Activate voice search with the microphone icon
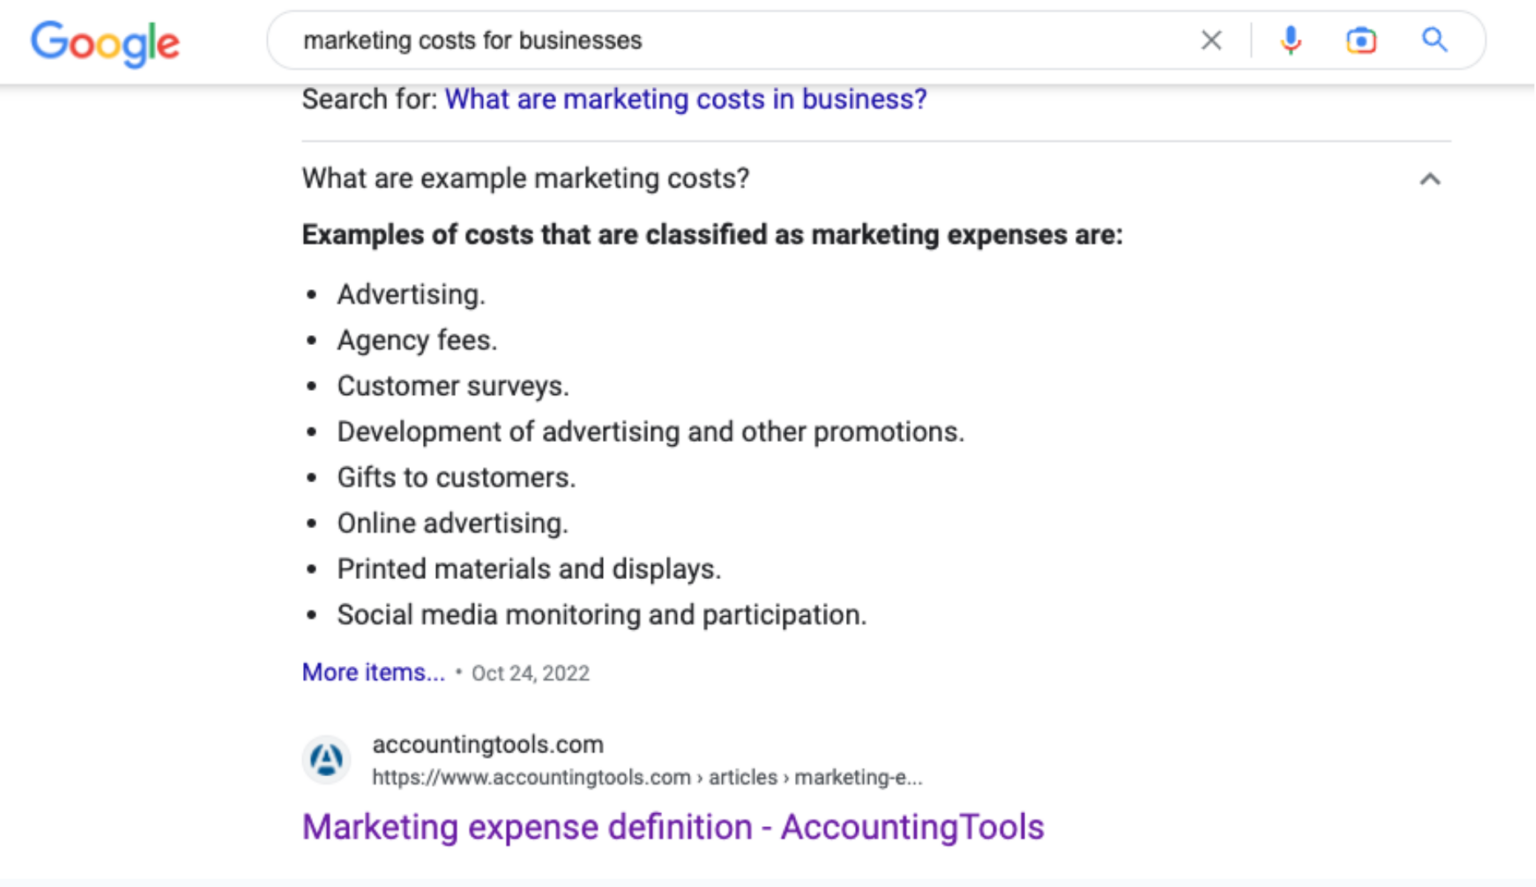The height and width of the screenshot is (887, 1536). (x=1291, y=40)
